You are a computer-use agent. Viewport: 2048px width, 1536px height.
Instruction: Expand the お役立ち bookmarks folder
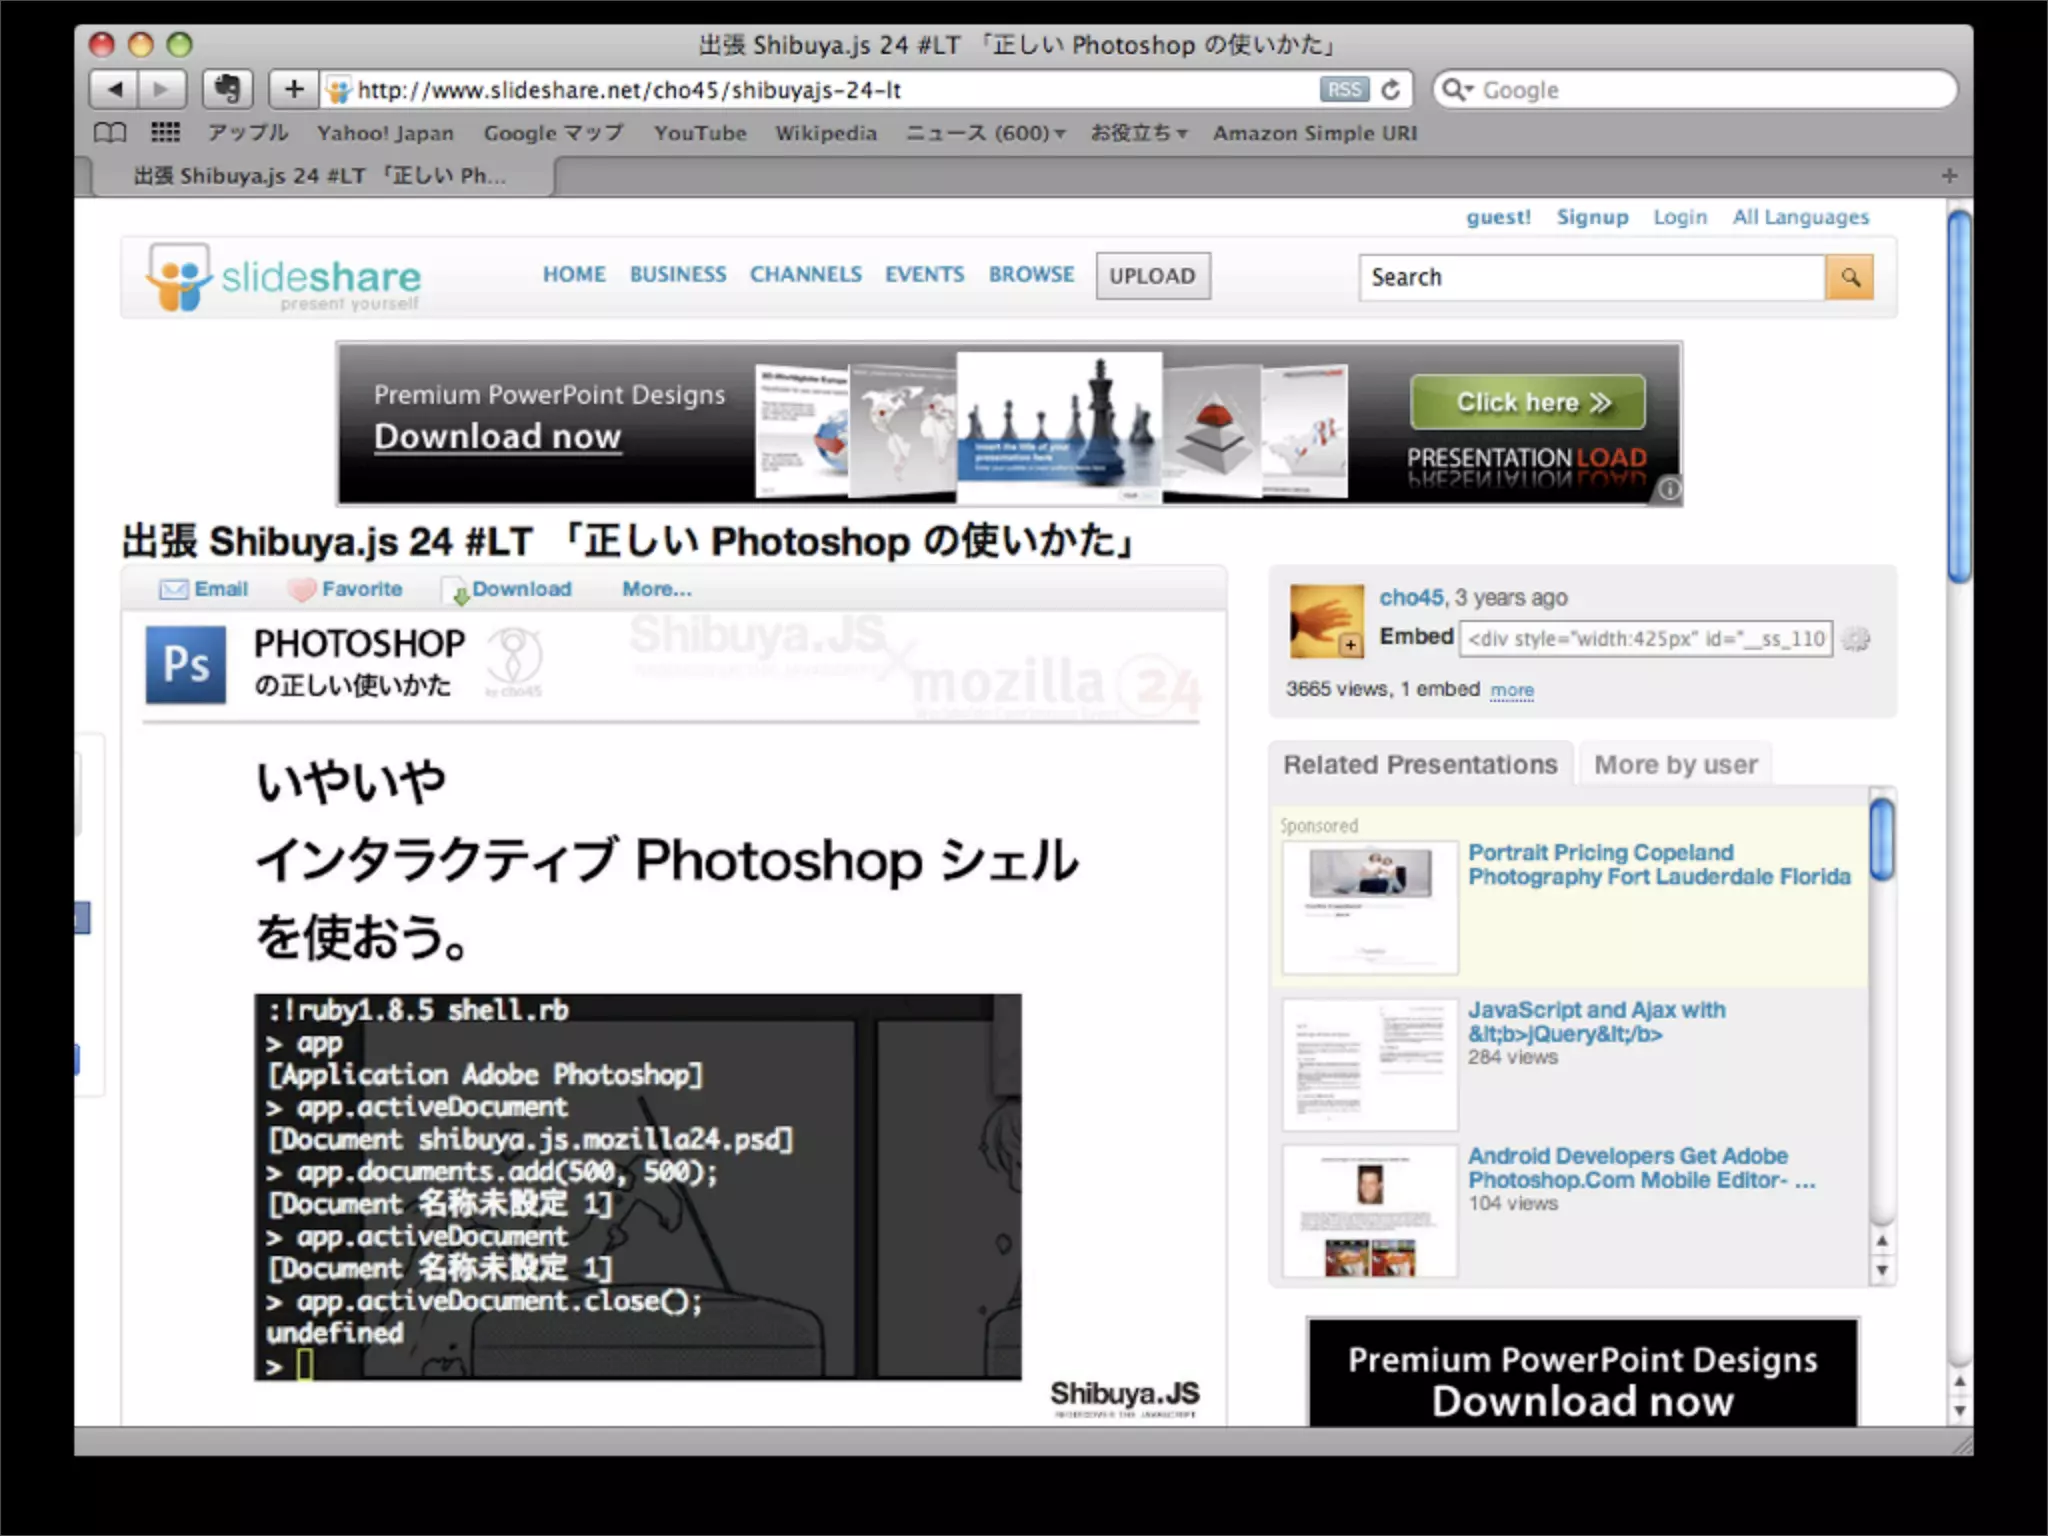(x=1138, y=133)
